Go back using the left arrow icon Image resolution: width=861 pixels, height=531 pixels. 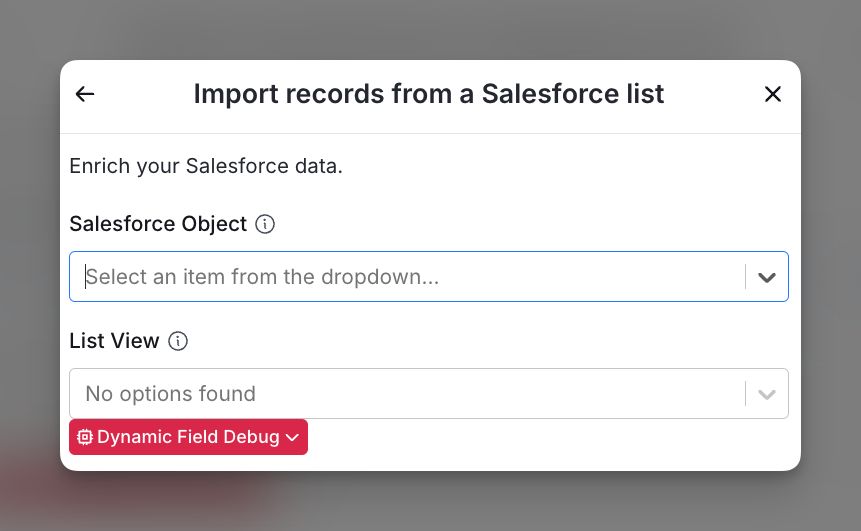85,94
